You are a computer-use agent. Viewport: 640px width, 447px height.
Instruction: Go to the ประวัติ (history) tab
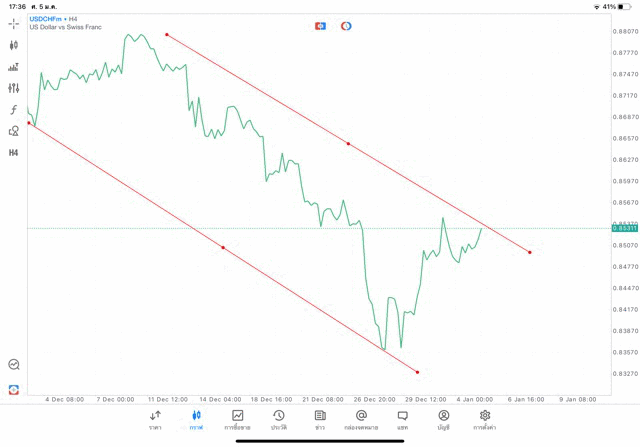pos(278,419)
